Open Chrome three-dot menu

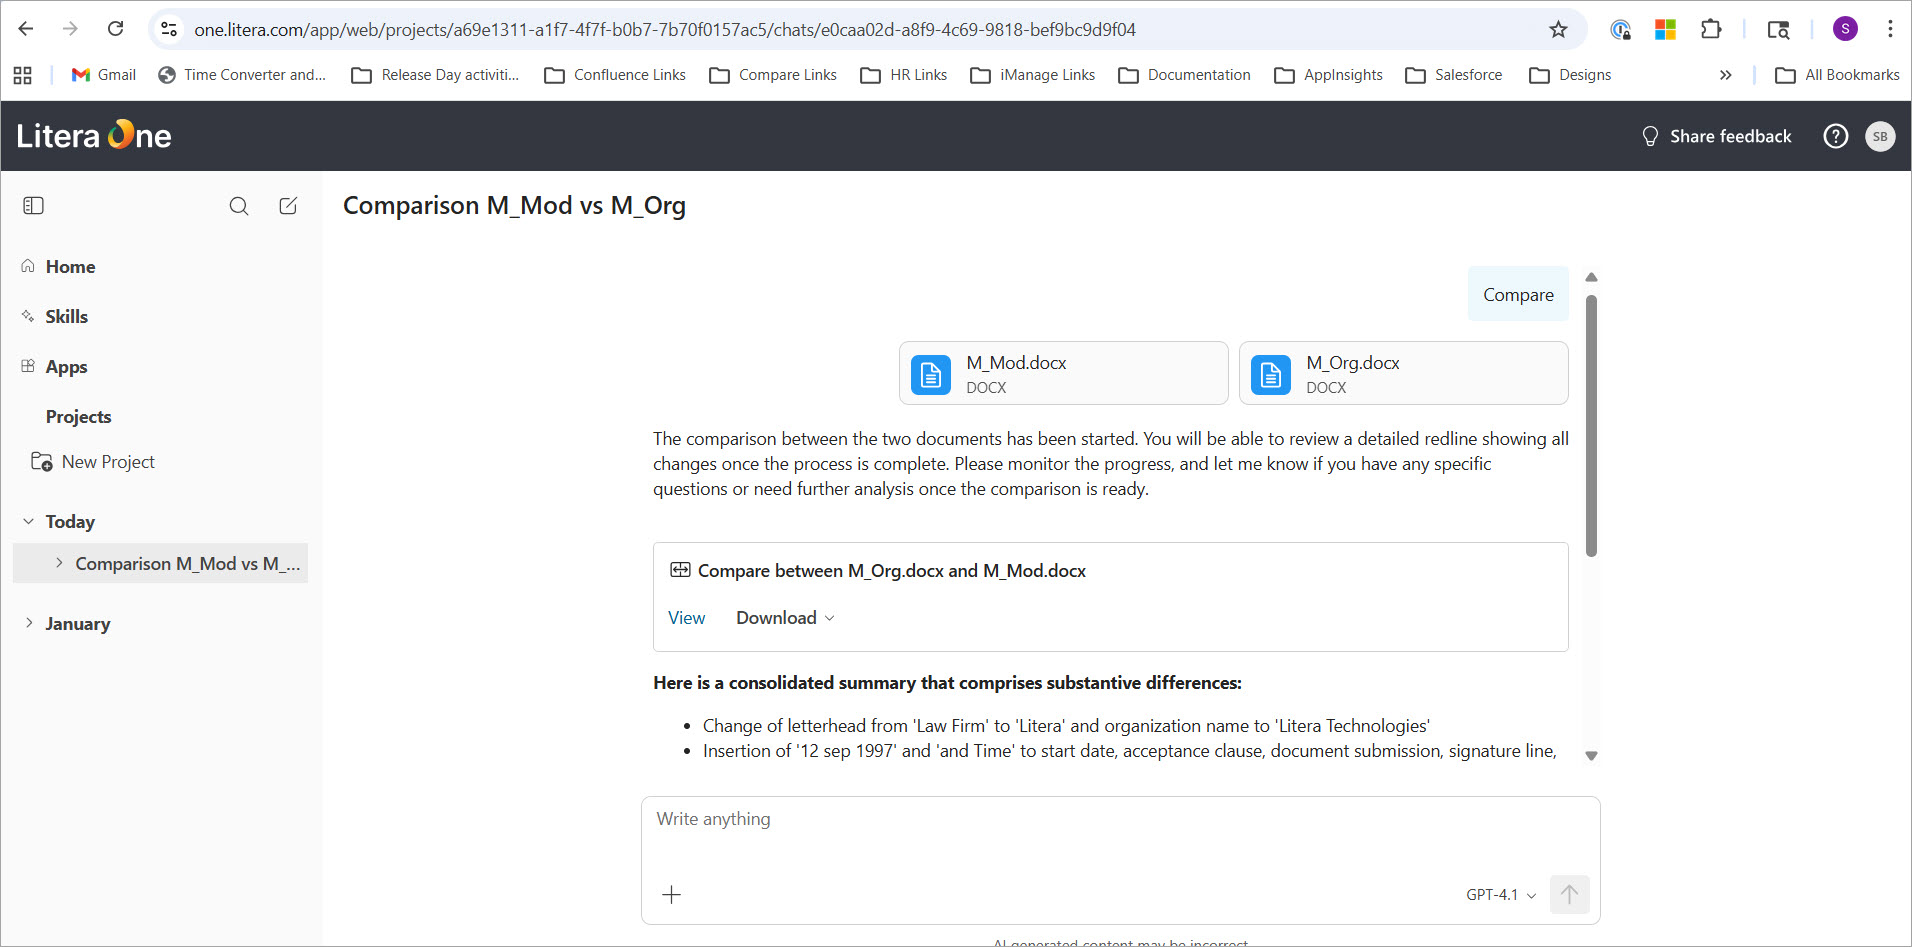click(x=1890, y=29)
